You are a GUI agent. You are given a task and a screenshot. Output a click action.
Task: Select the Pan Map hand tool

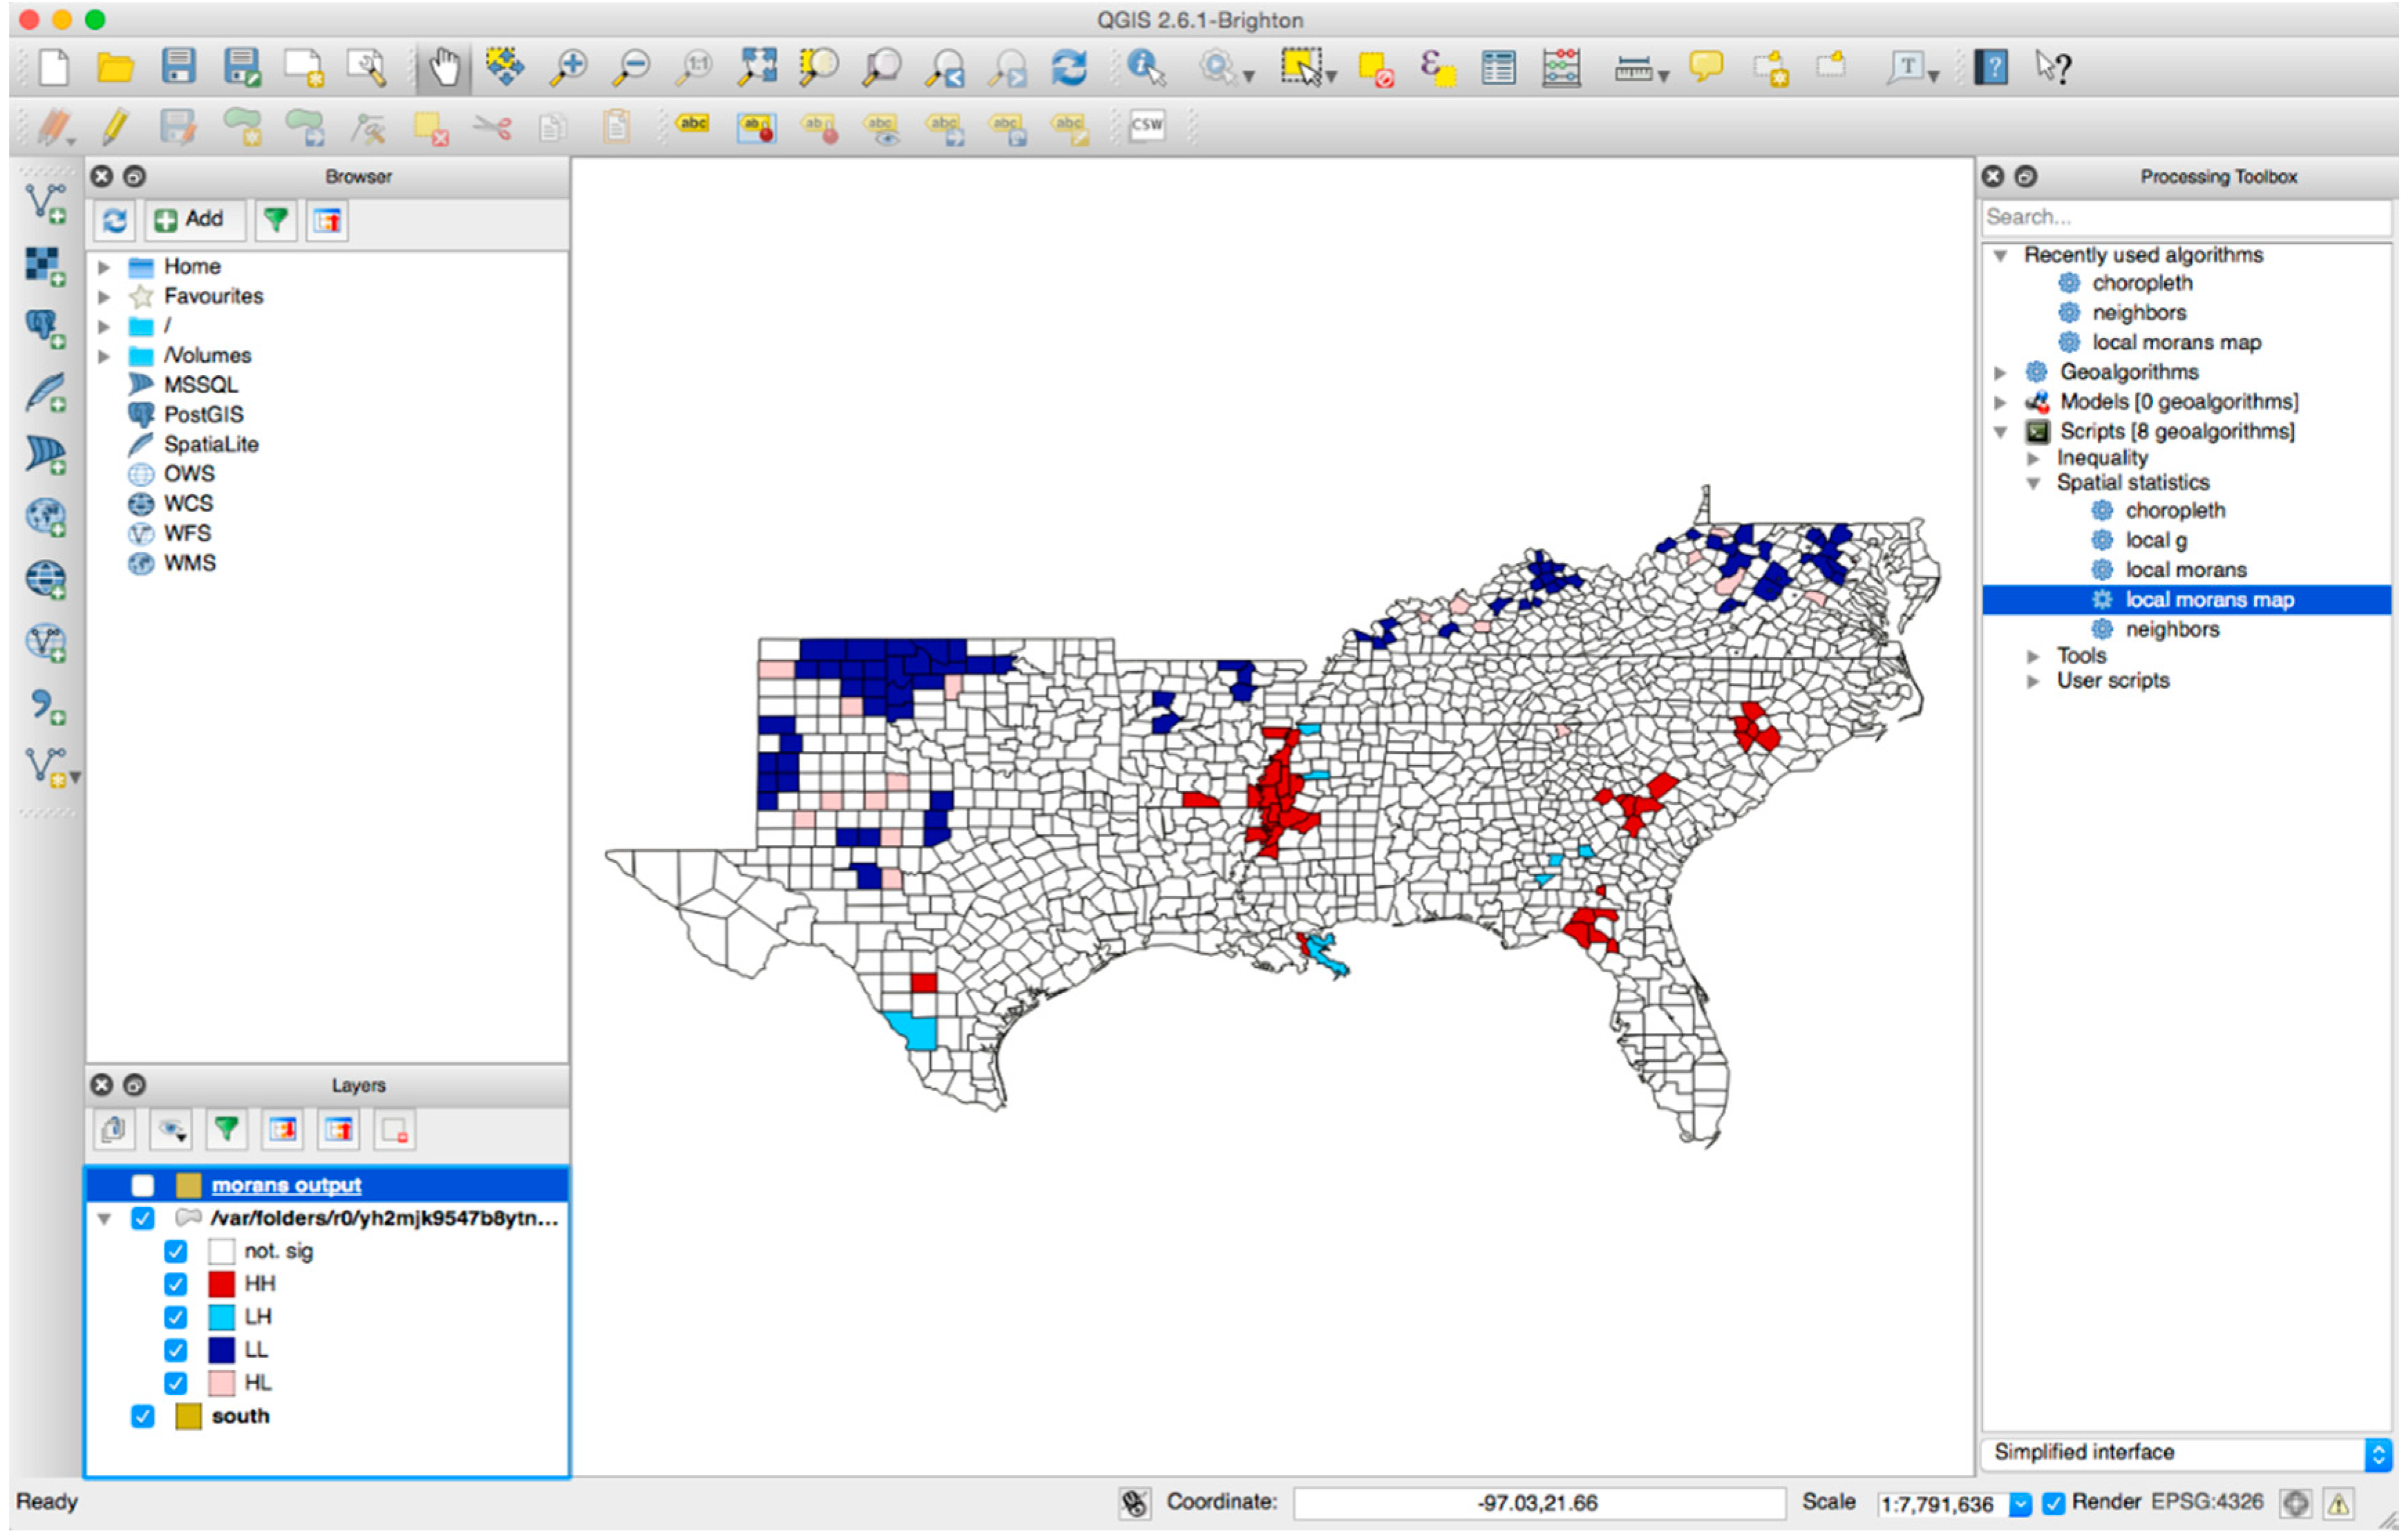443,68
